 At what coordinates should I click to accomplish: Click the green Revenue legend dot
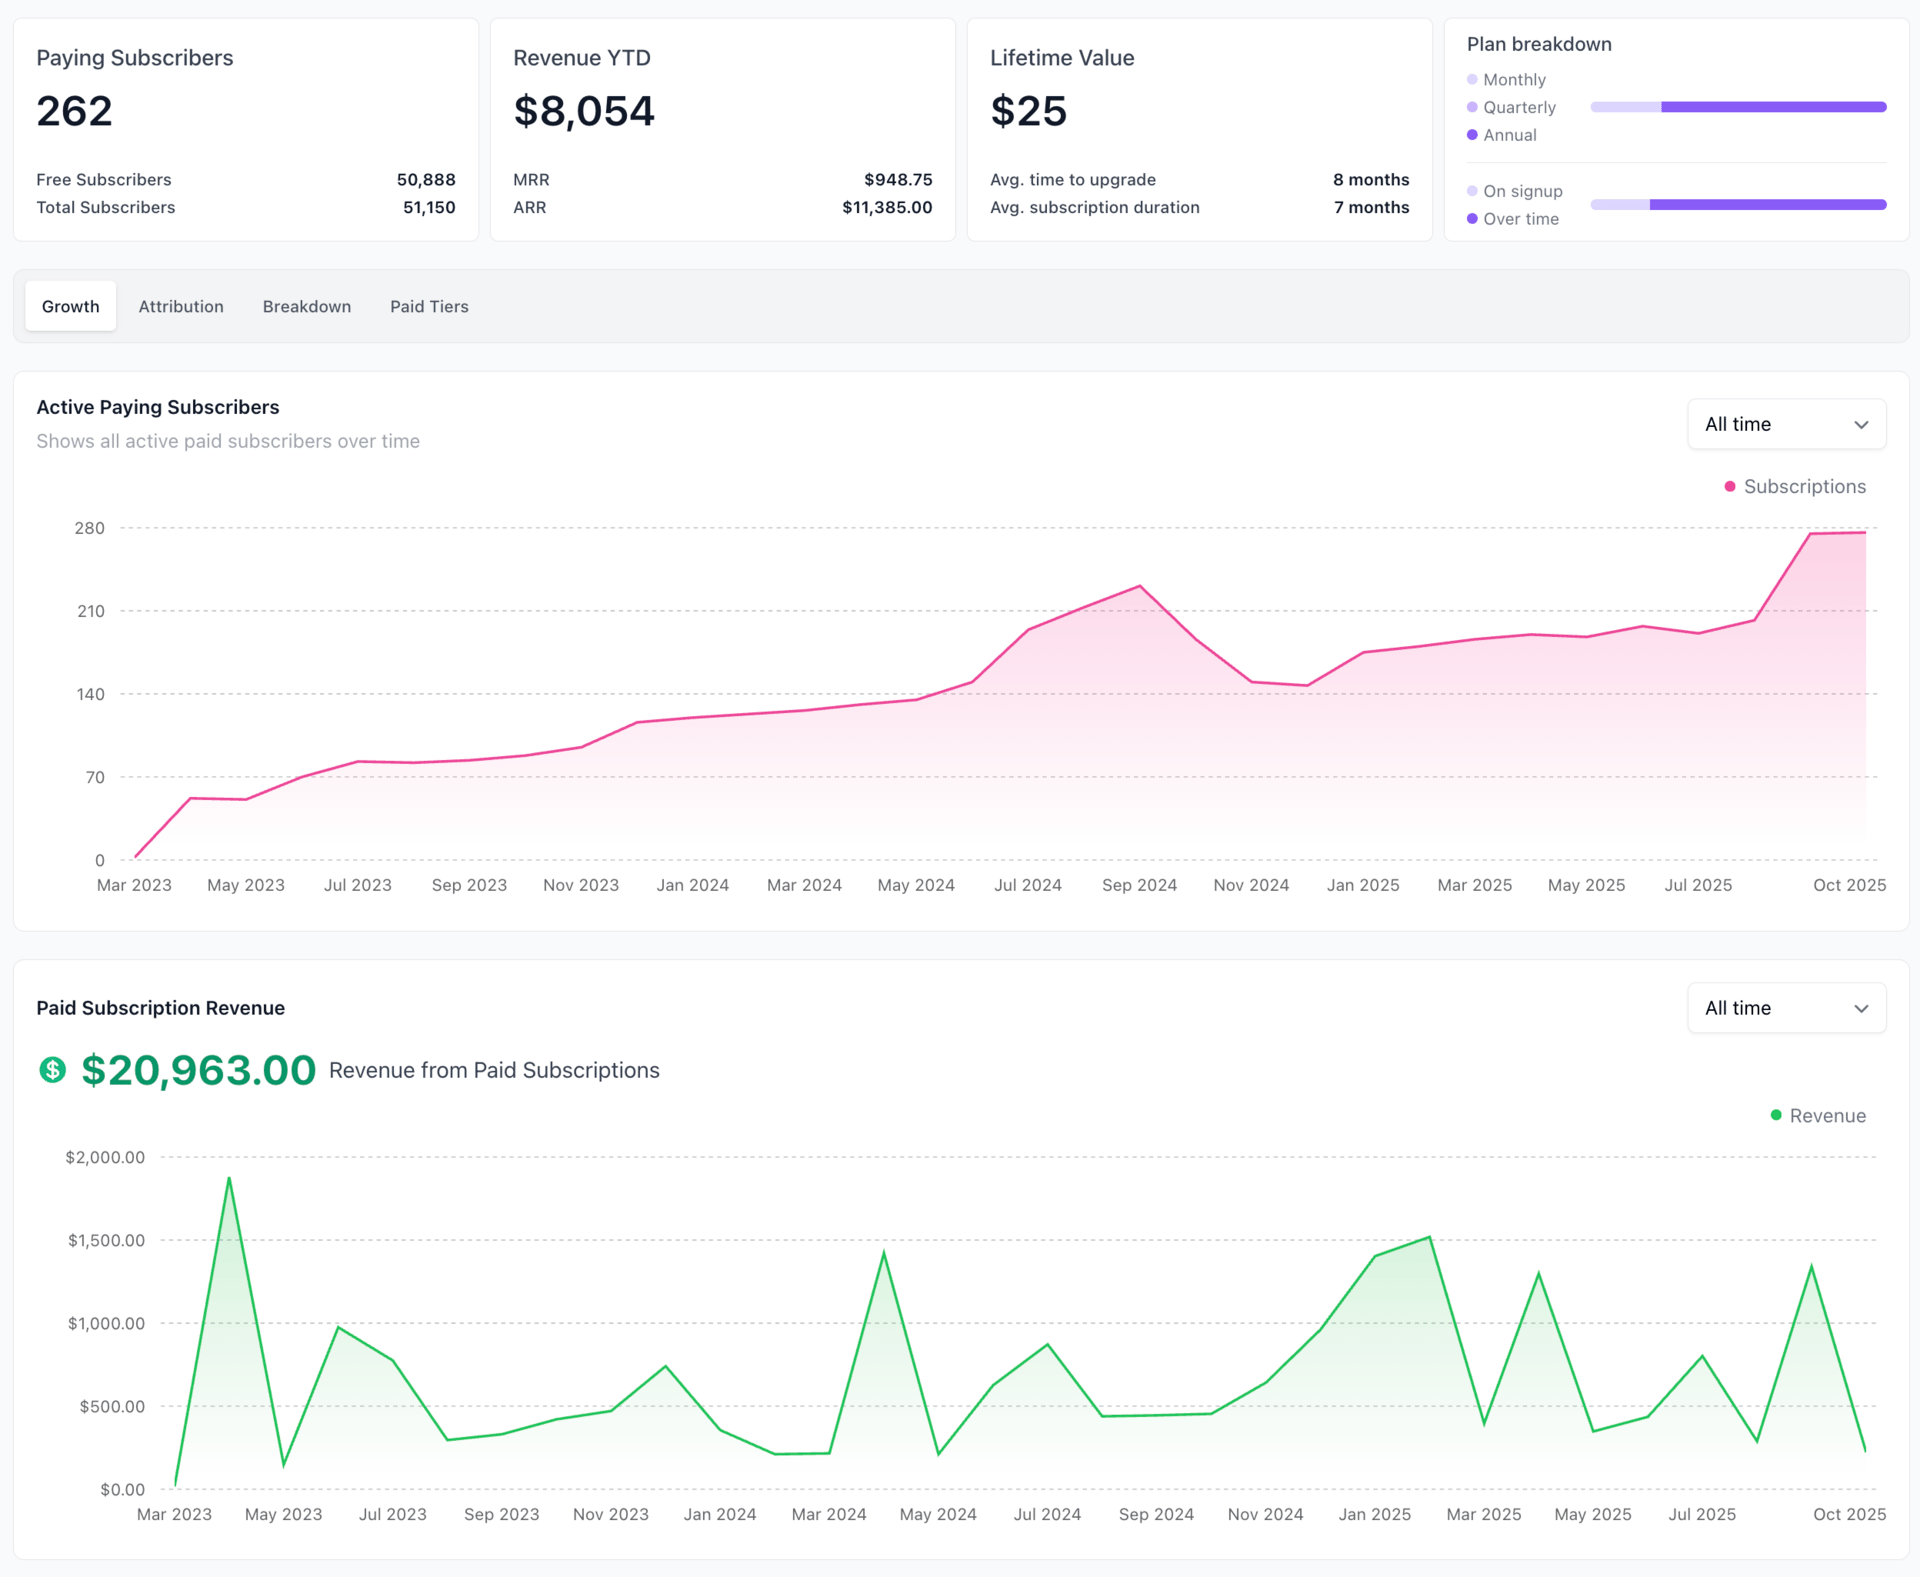tap(1776, 1115)
